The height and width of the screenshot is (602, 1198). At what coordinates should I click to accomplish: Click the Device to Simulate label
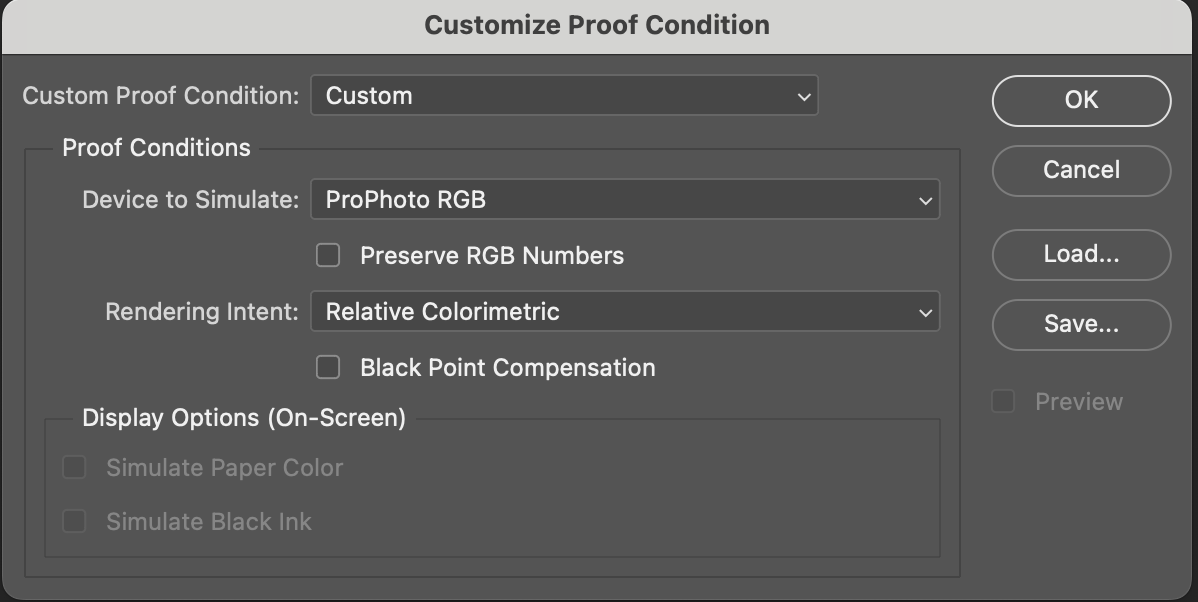(190, 200)
